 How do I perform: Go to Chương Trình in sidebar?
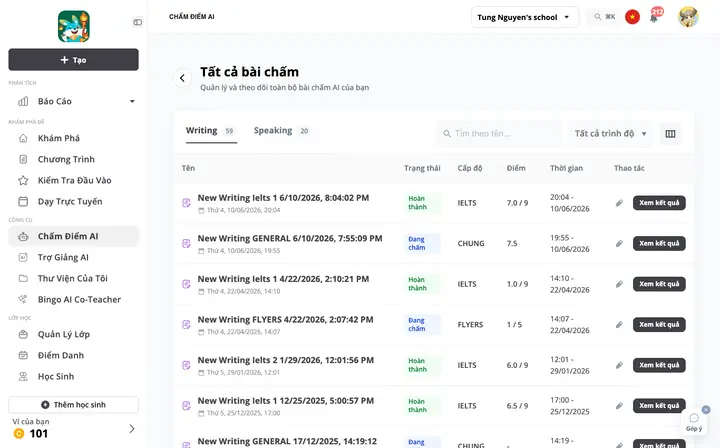click(x=73, y=159)
